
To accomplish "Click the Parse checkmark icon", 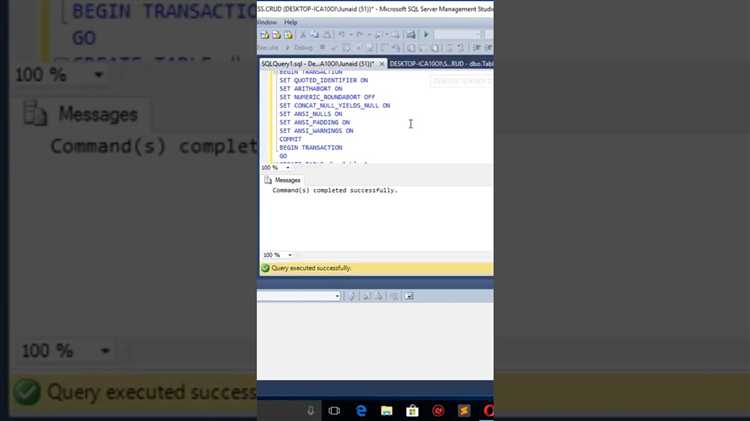I will click(334, 48).
